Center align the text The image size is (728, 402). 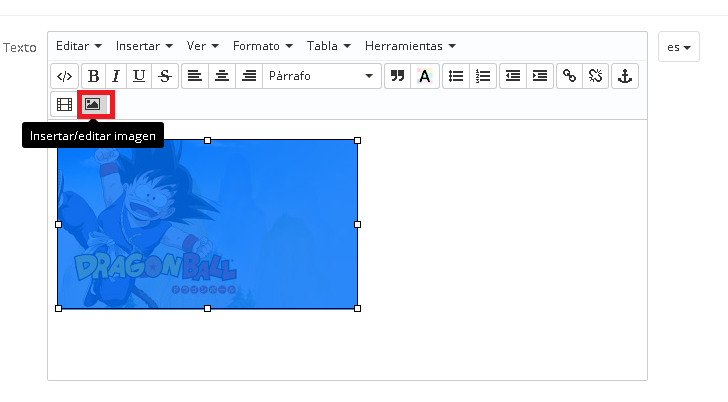(222, 76)
